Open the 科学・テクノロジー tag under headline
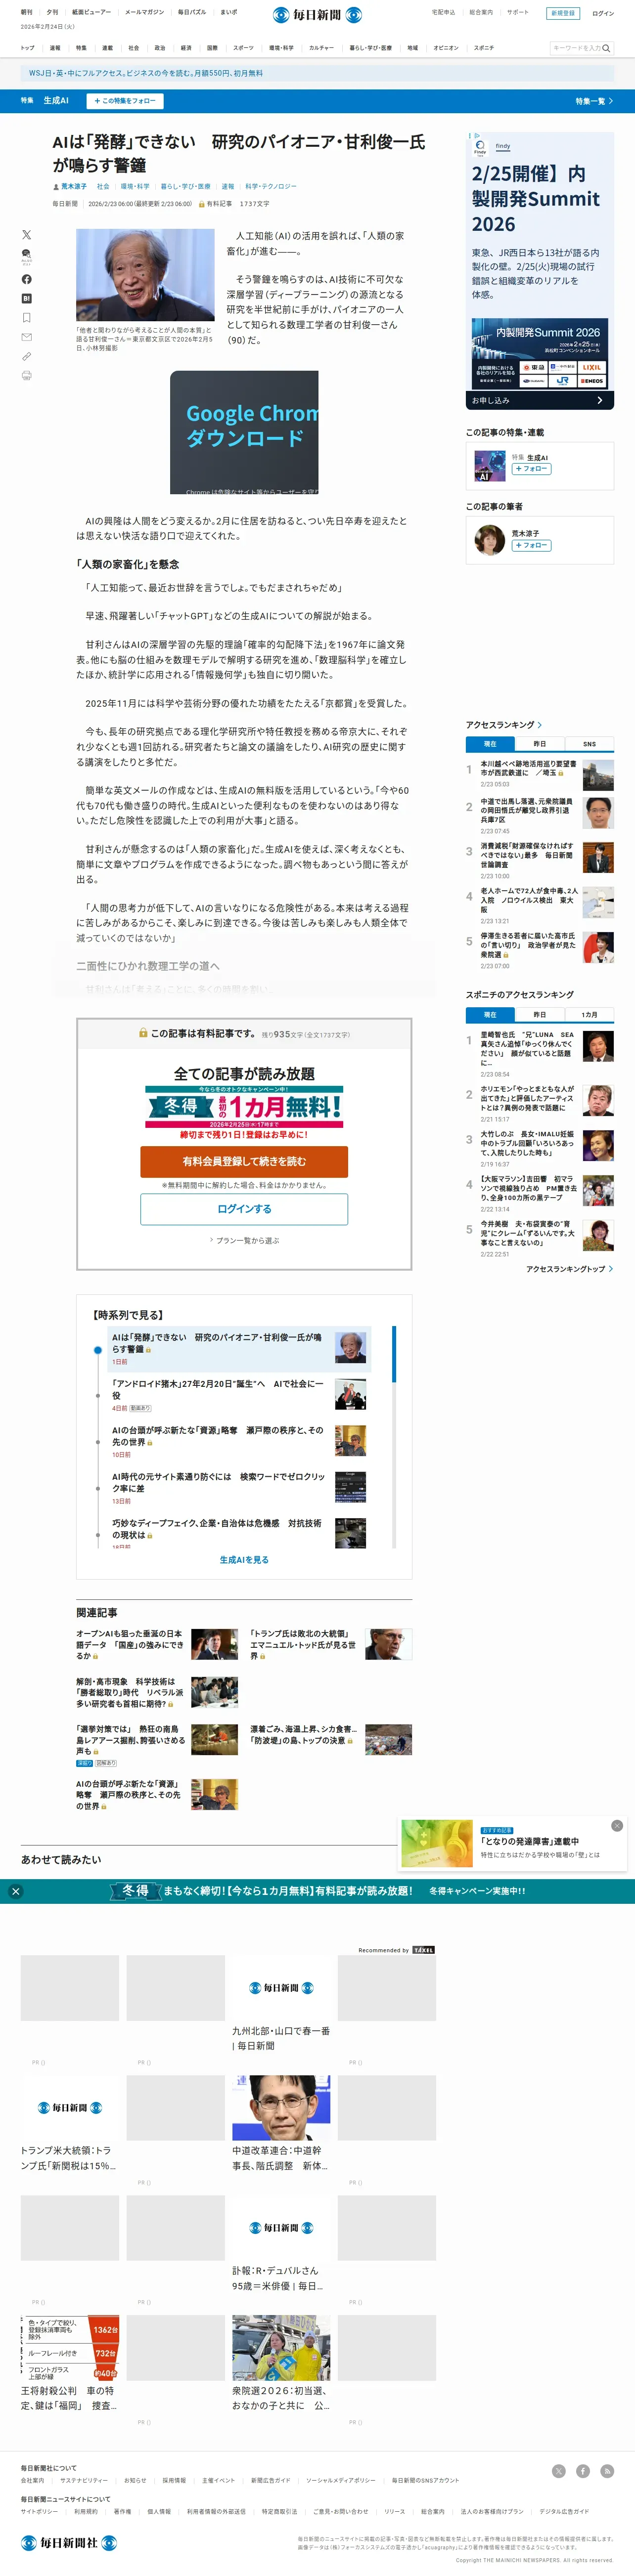This screenshot has width=635, height=2576. pos(270,186)
